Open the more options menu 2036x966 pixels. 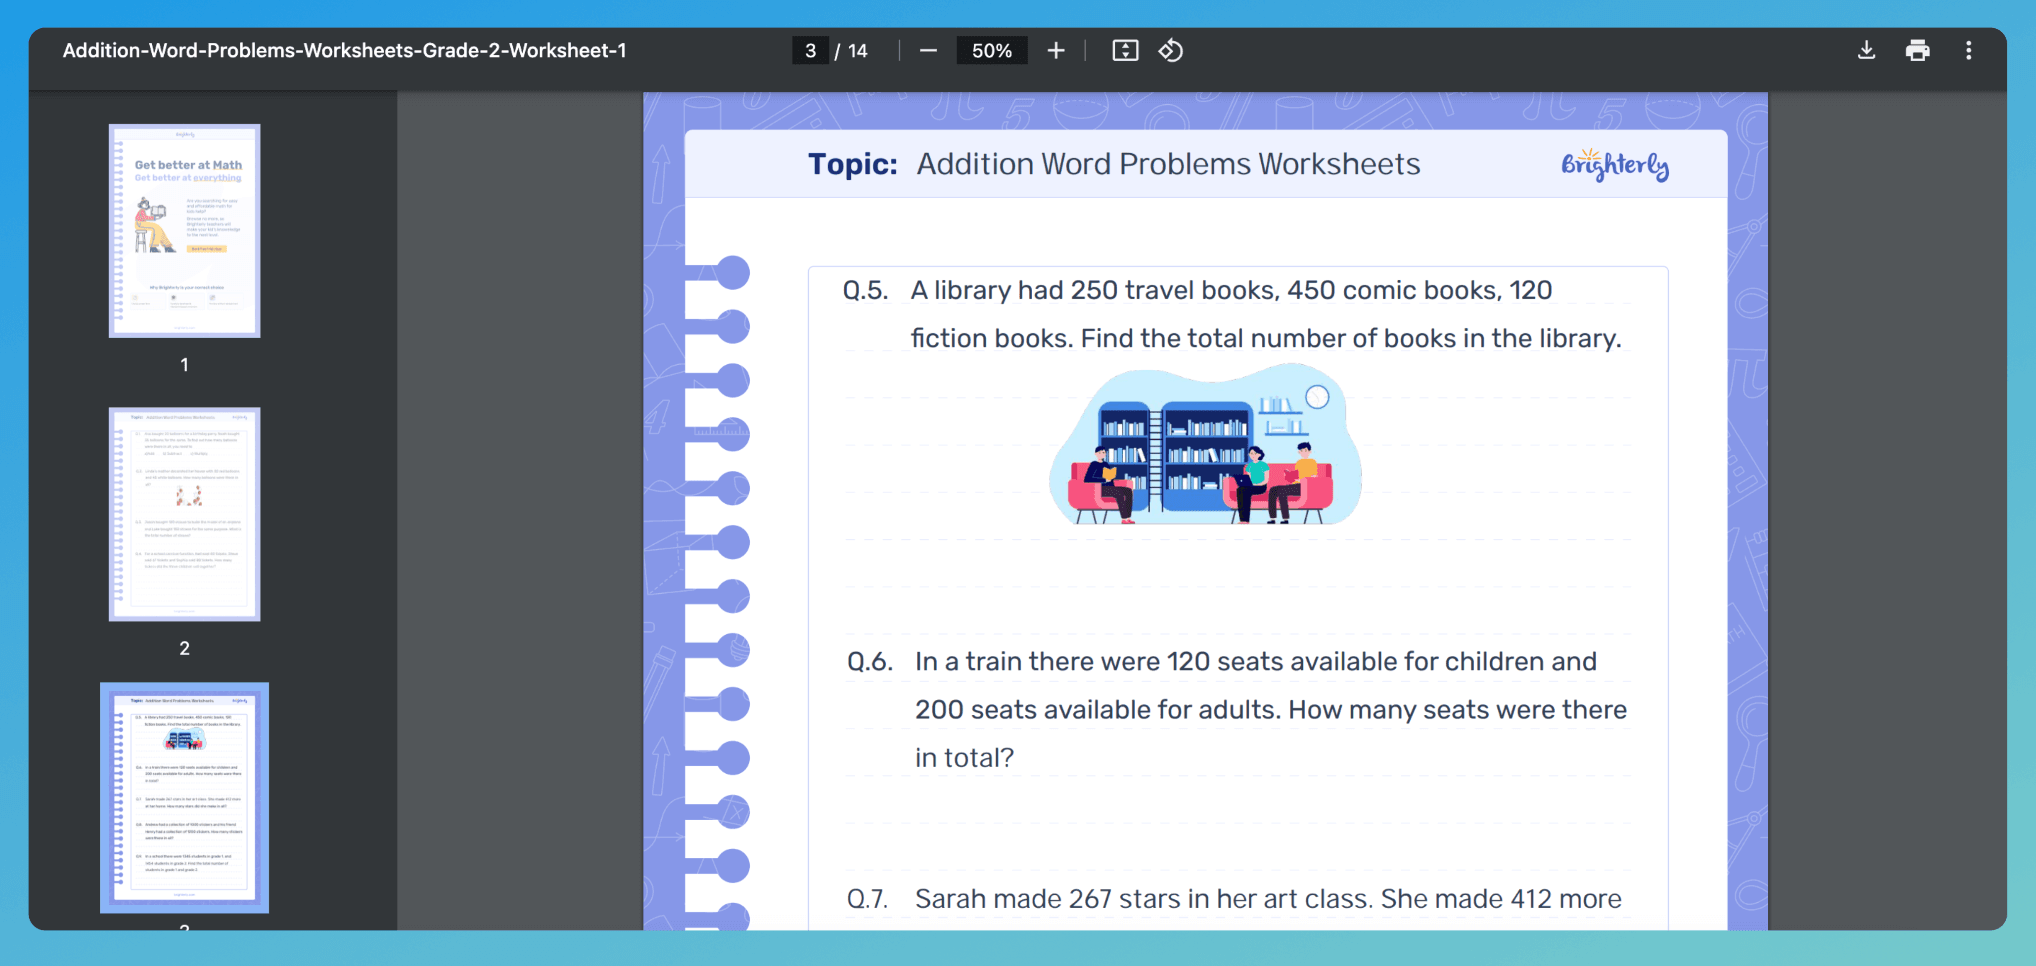tap(1968, 50)
